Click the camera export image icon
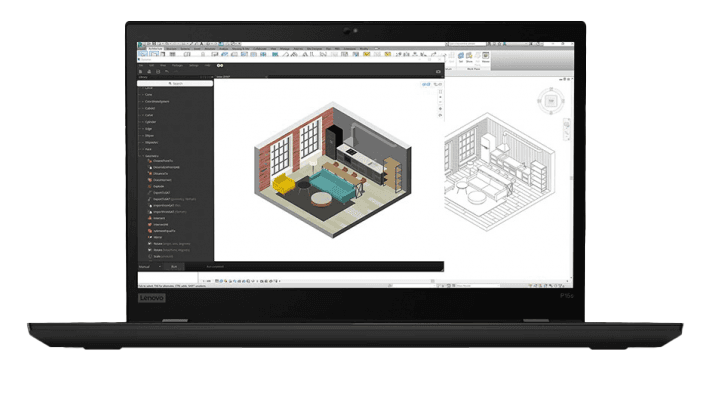 pos(438,72)
